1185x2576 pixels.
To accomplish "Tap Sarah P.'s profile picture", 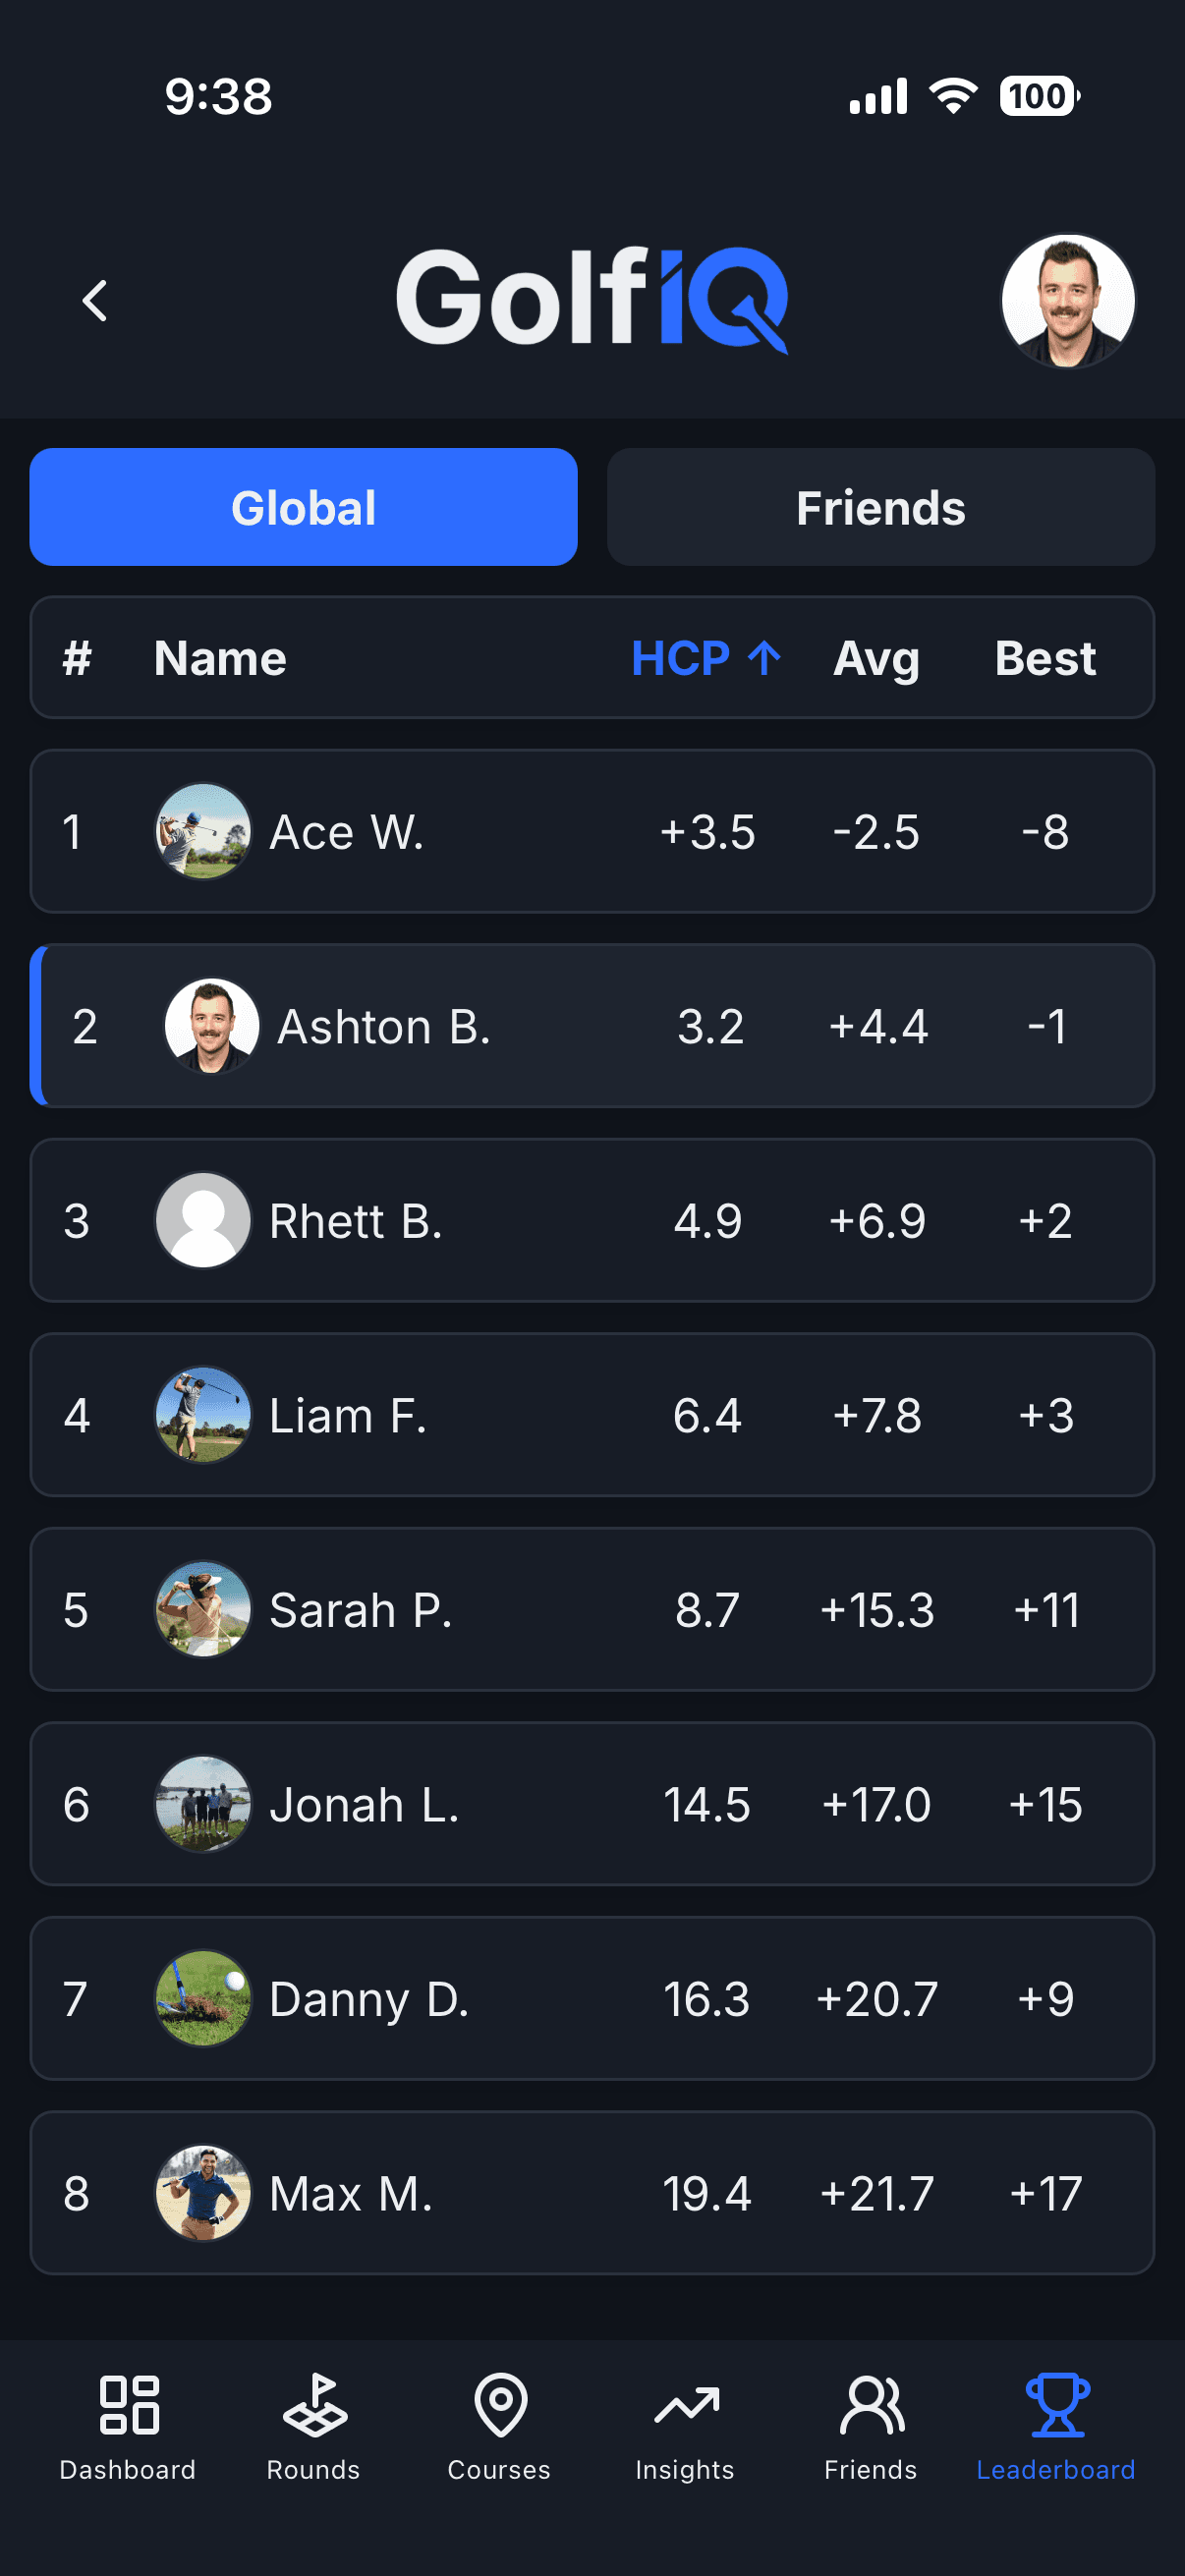I will point(203,1609).
